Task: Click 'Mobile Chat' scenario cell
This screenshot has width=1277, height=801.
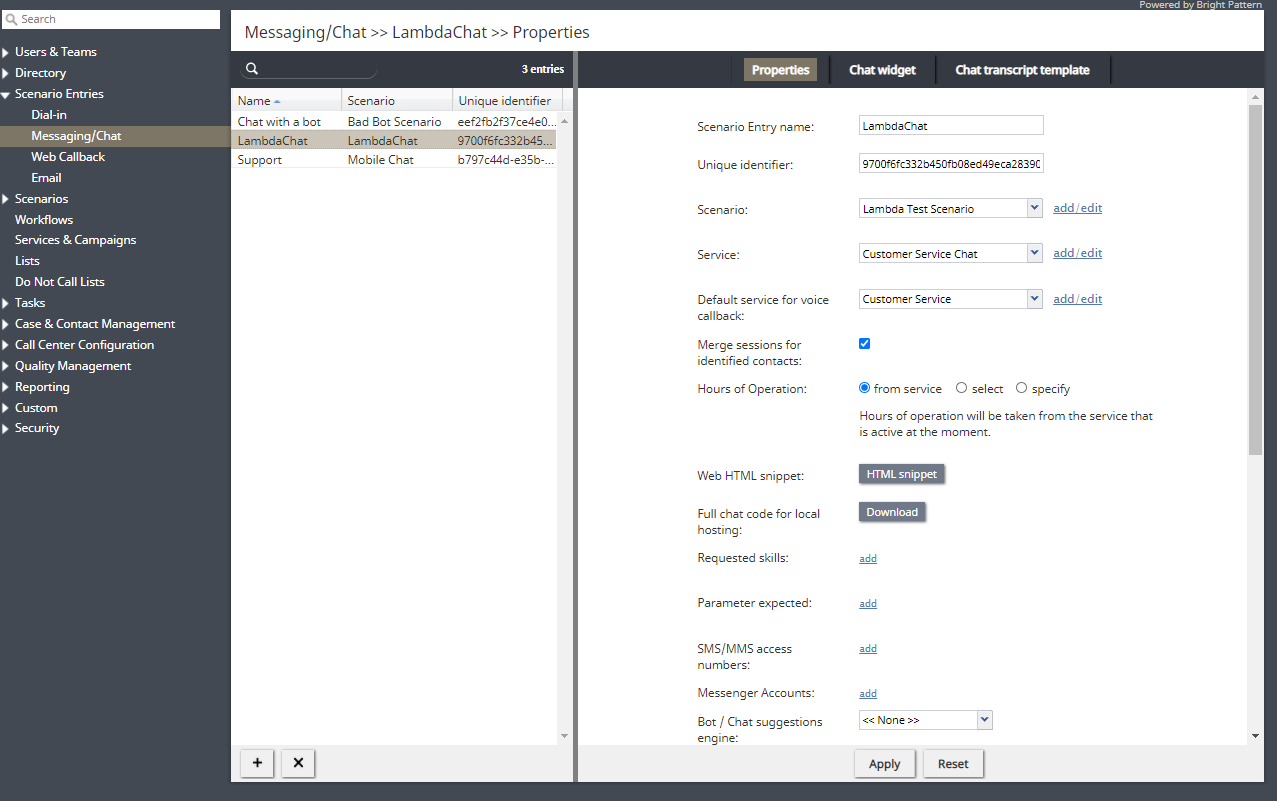Action: (380, 160)
